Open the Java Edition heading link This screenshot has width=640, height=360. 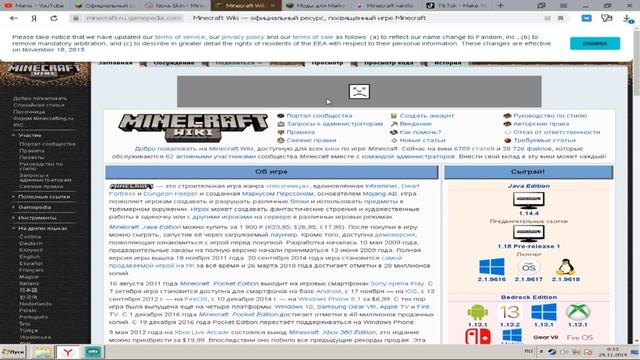[x=529, y=186]
